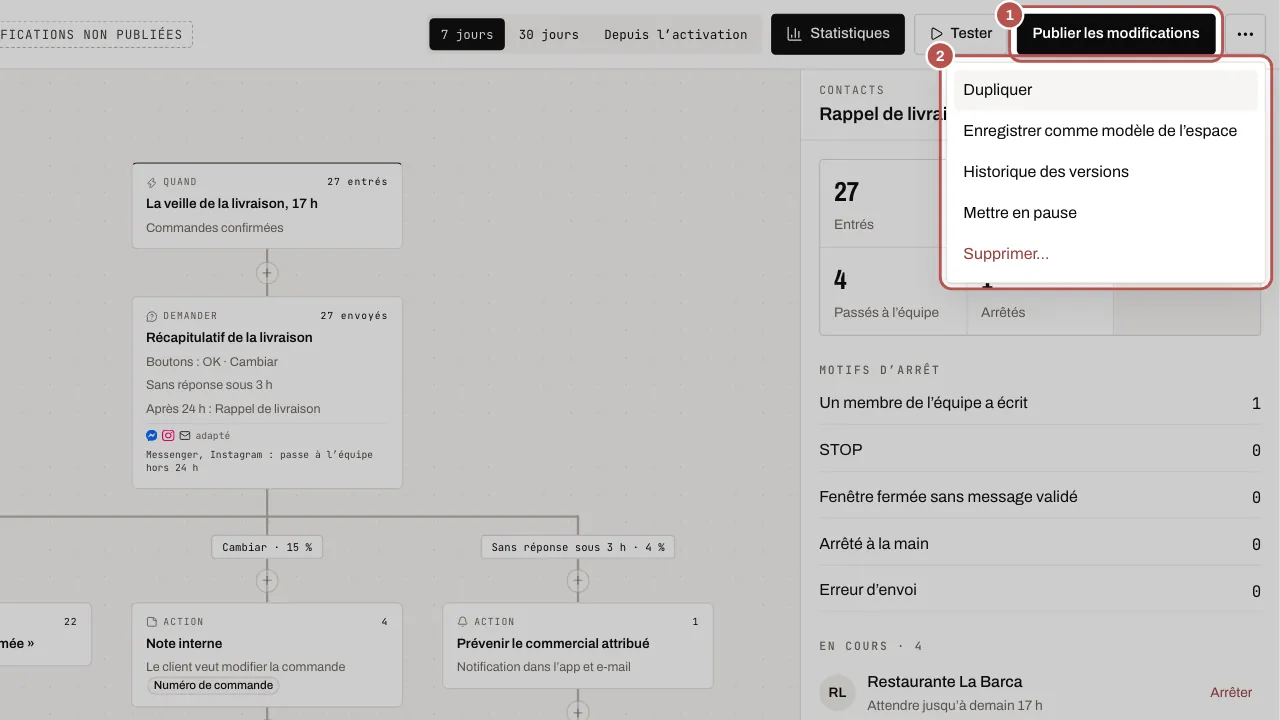This screenshot has height=720, width=1280.
Task: Add step under Sans réponse sous 3 h branch
Action: 578,580
